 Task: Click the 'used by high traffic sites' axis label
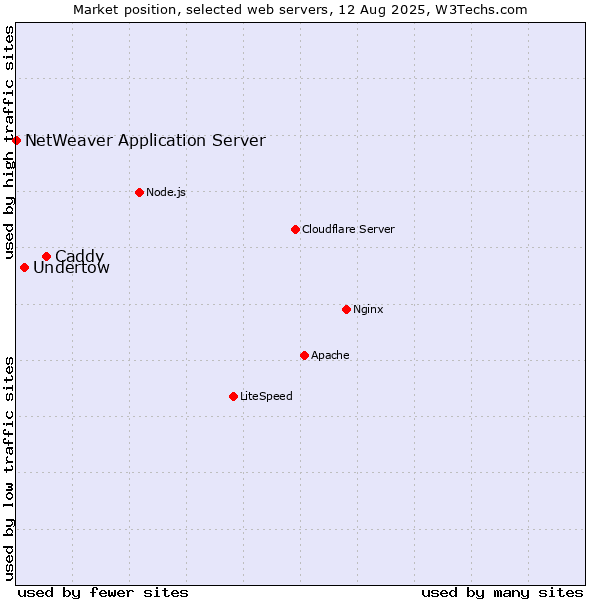pos(9,142)
